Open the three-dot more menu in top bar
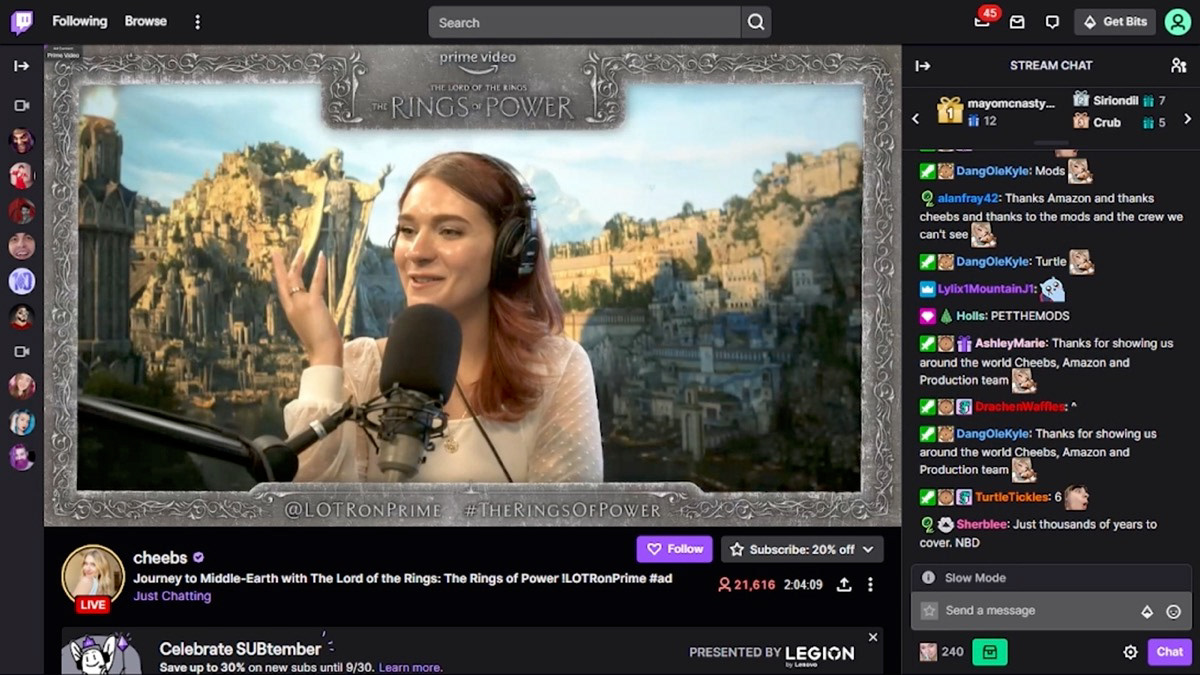 (x=197, y=22)
